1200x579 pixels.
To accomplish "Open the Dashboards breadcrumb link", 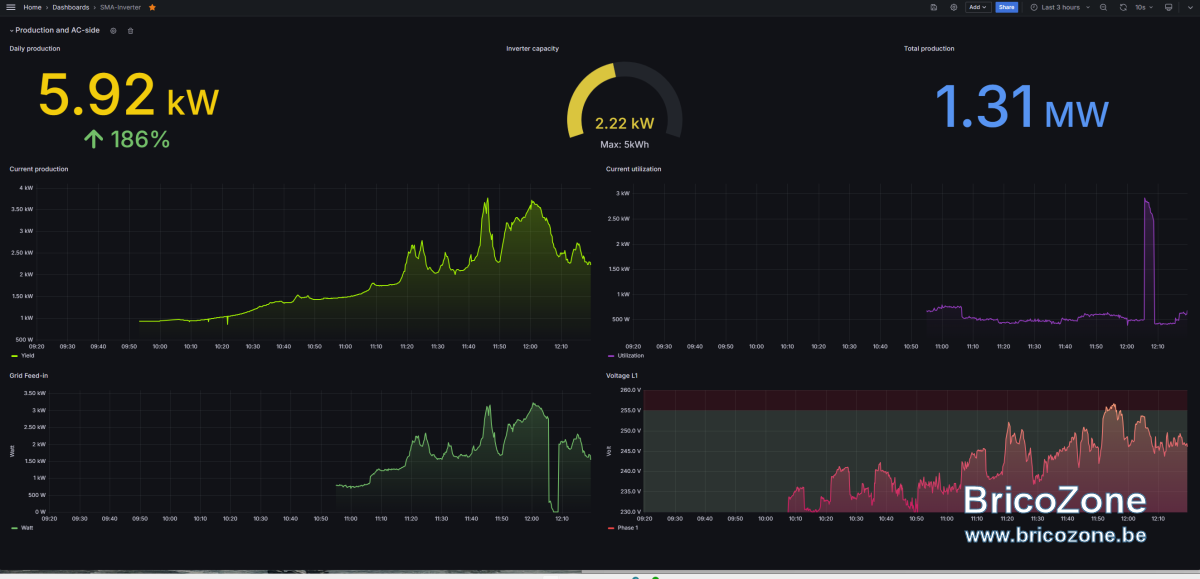I will [x=70, y=7].
